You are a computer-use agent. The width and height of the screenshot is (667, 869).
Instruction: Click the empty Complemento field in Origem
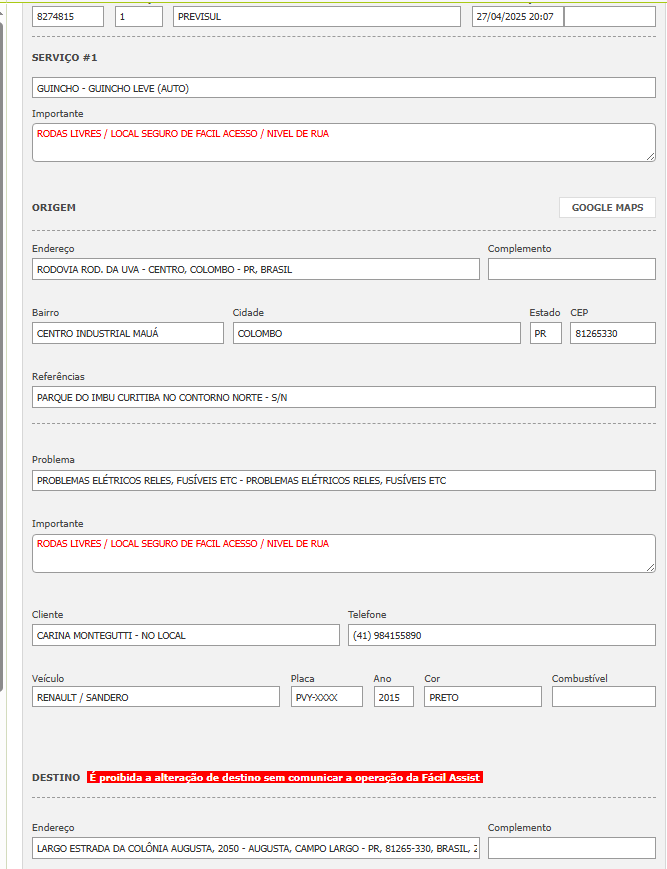571,269
